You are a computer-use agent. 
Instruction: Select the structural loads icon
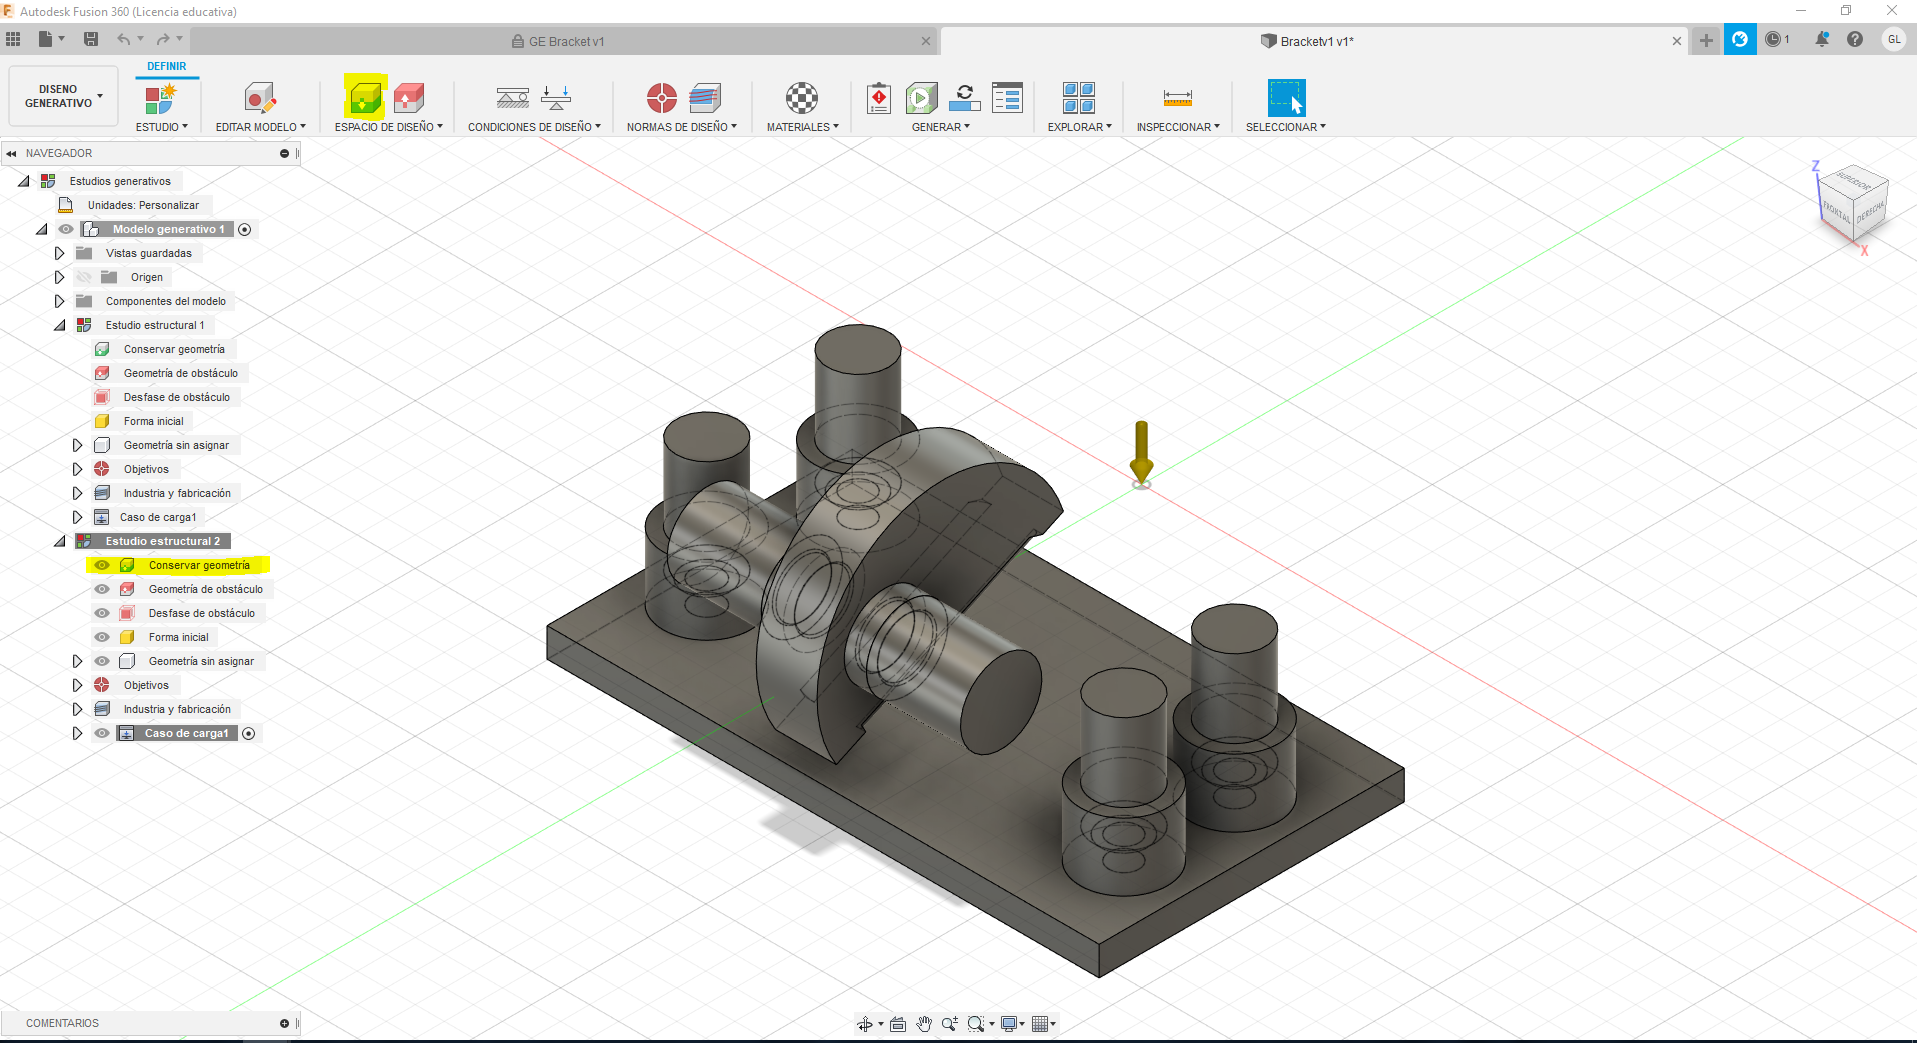point(556,98)
